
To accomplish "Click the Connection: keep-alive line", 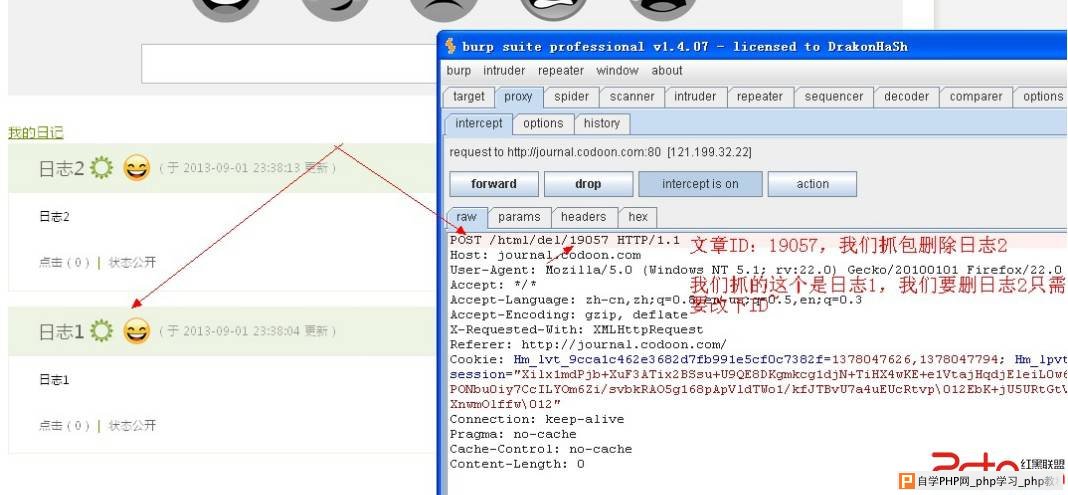I will pyautogui.click(x=537, y=419).
